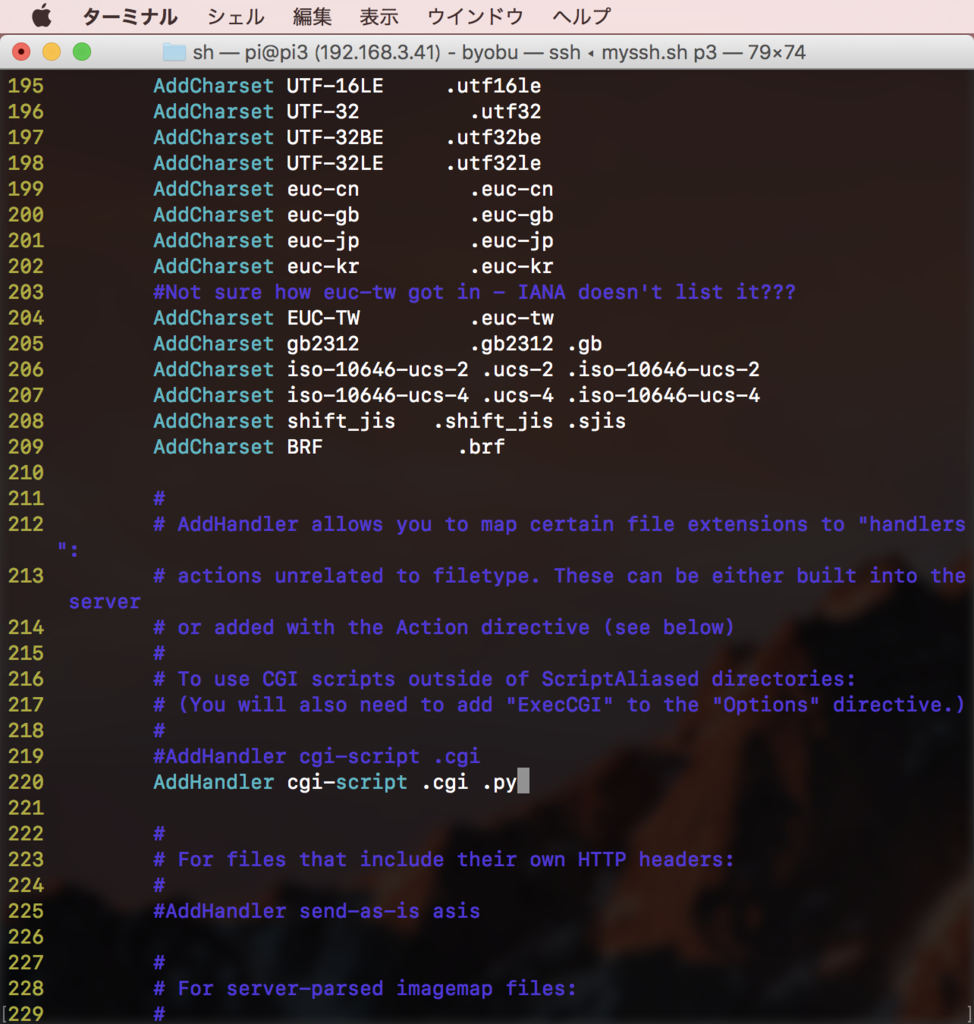Click .utf32le extension on line 198
Image resolution: width=974 pixels, height=1024 pixels.
tap(493, 163)
